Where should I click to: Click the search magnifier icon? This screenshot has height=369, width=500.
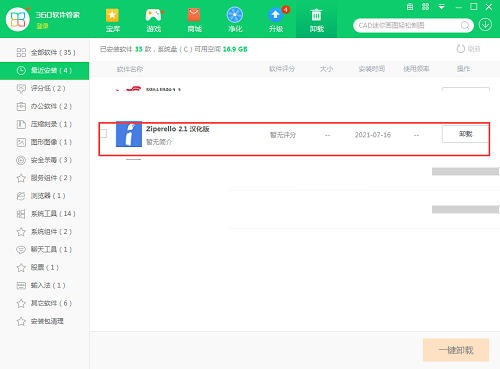(x=465, y=25)
